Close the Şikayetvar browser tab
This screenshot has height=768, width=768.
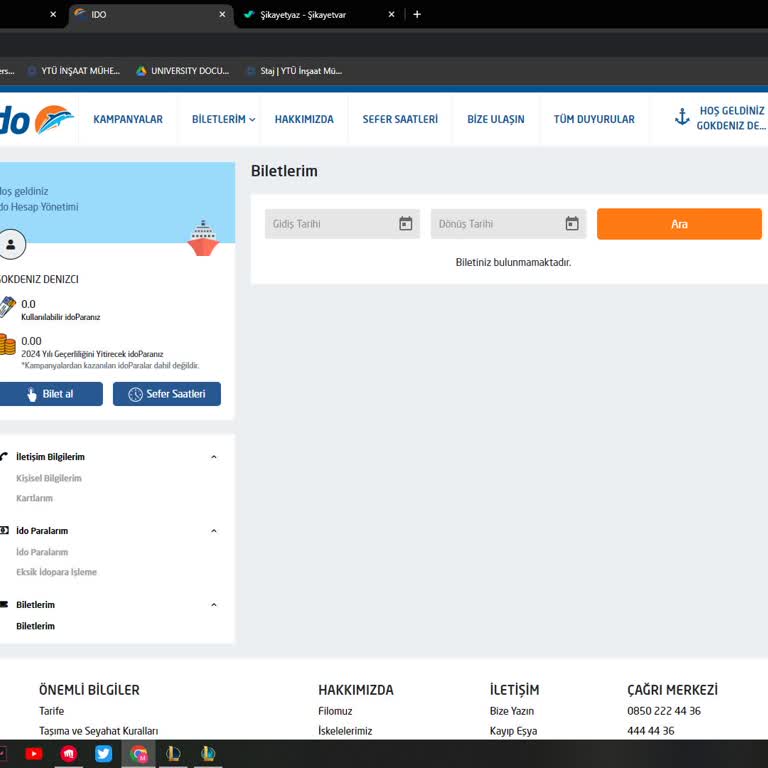tap(391, 15)
